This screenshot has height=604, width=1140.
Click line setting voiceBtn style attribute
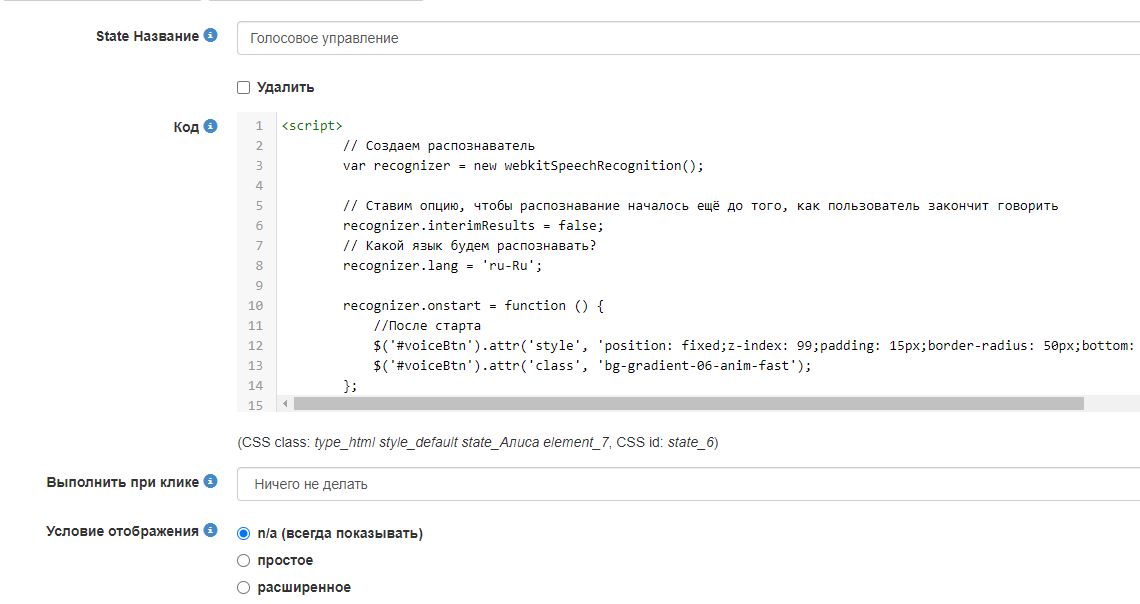[x=756, y=345]
